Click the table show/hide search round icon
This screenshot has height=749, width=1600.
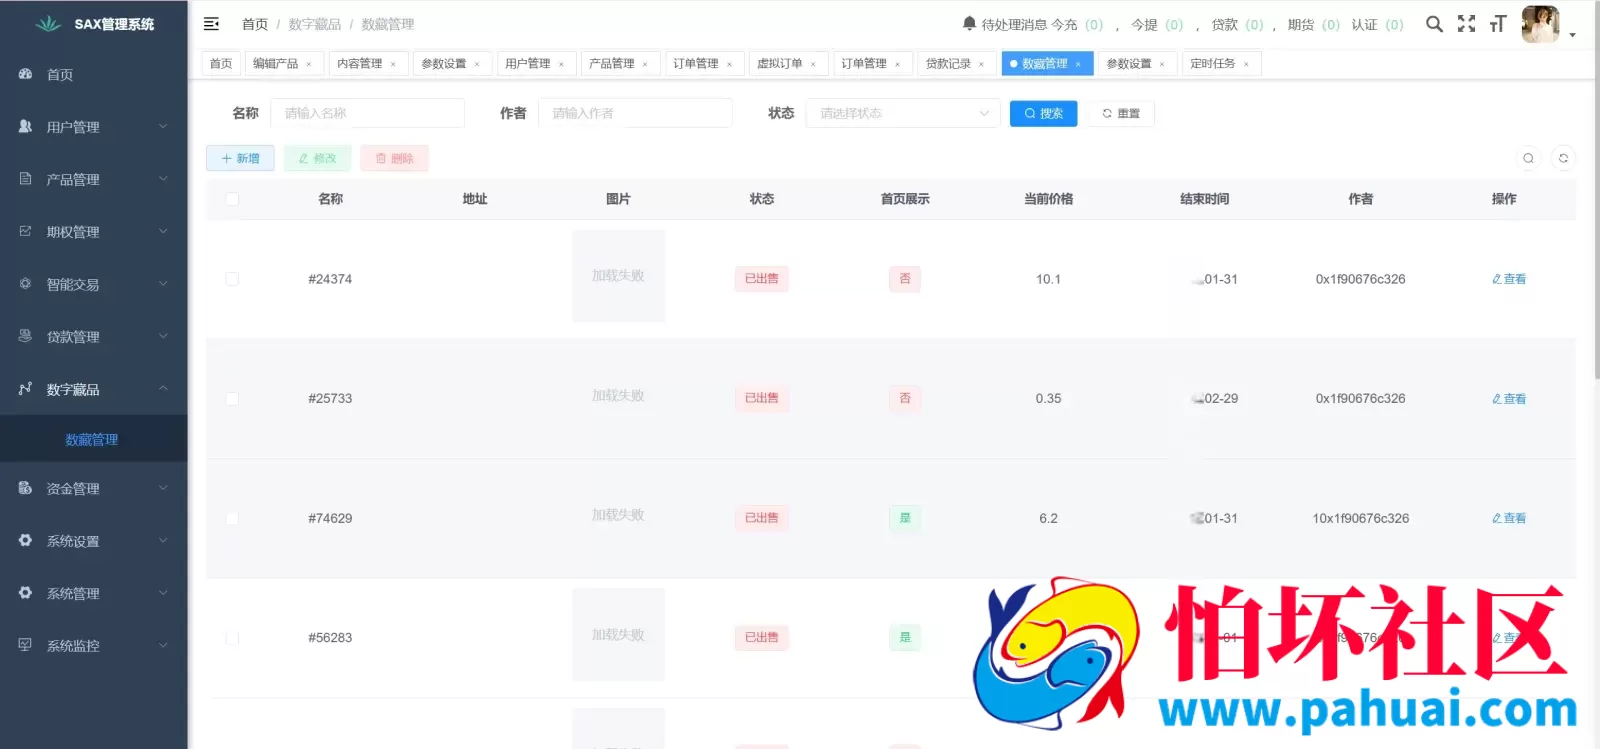click(x=1528, y=158)
